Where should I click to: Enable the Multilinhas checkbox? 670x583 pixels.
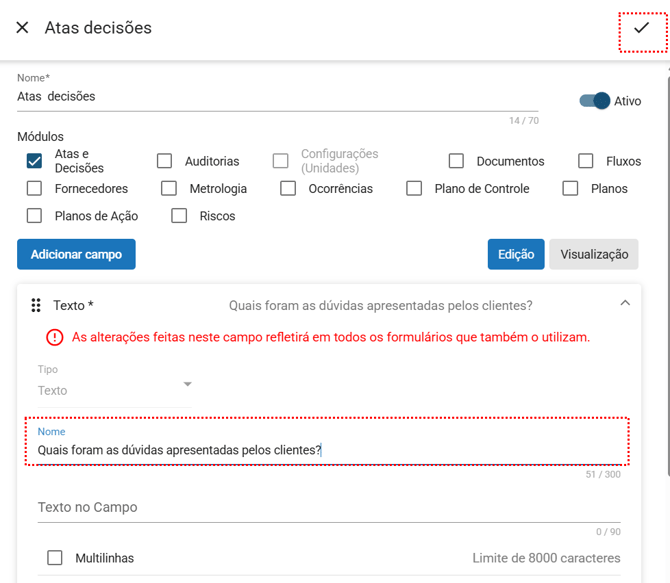click(x=55, y=558)
